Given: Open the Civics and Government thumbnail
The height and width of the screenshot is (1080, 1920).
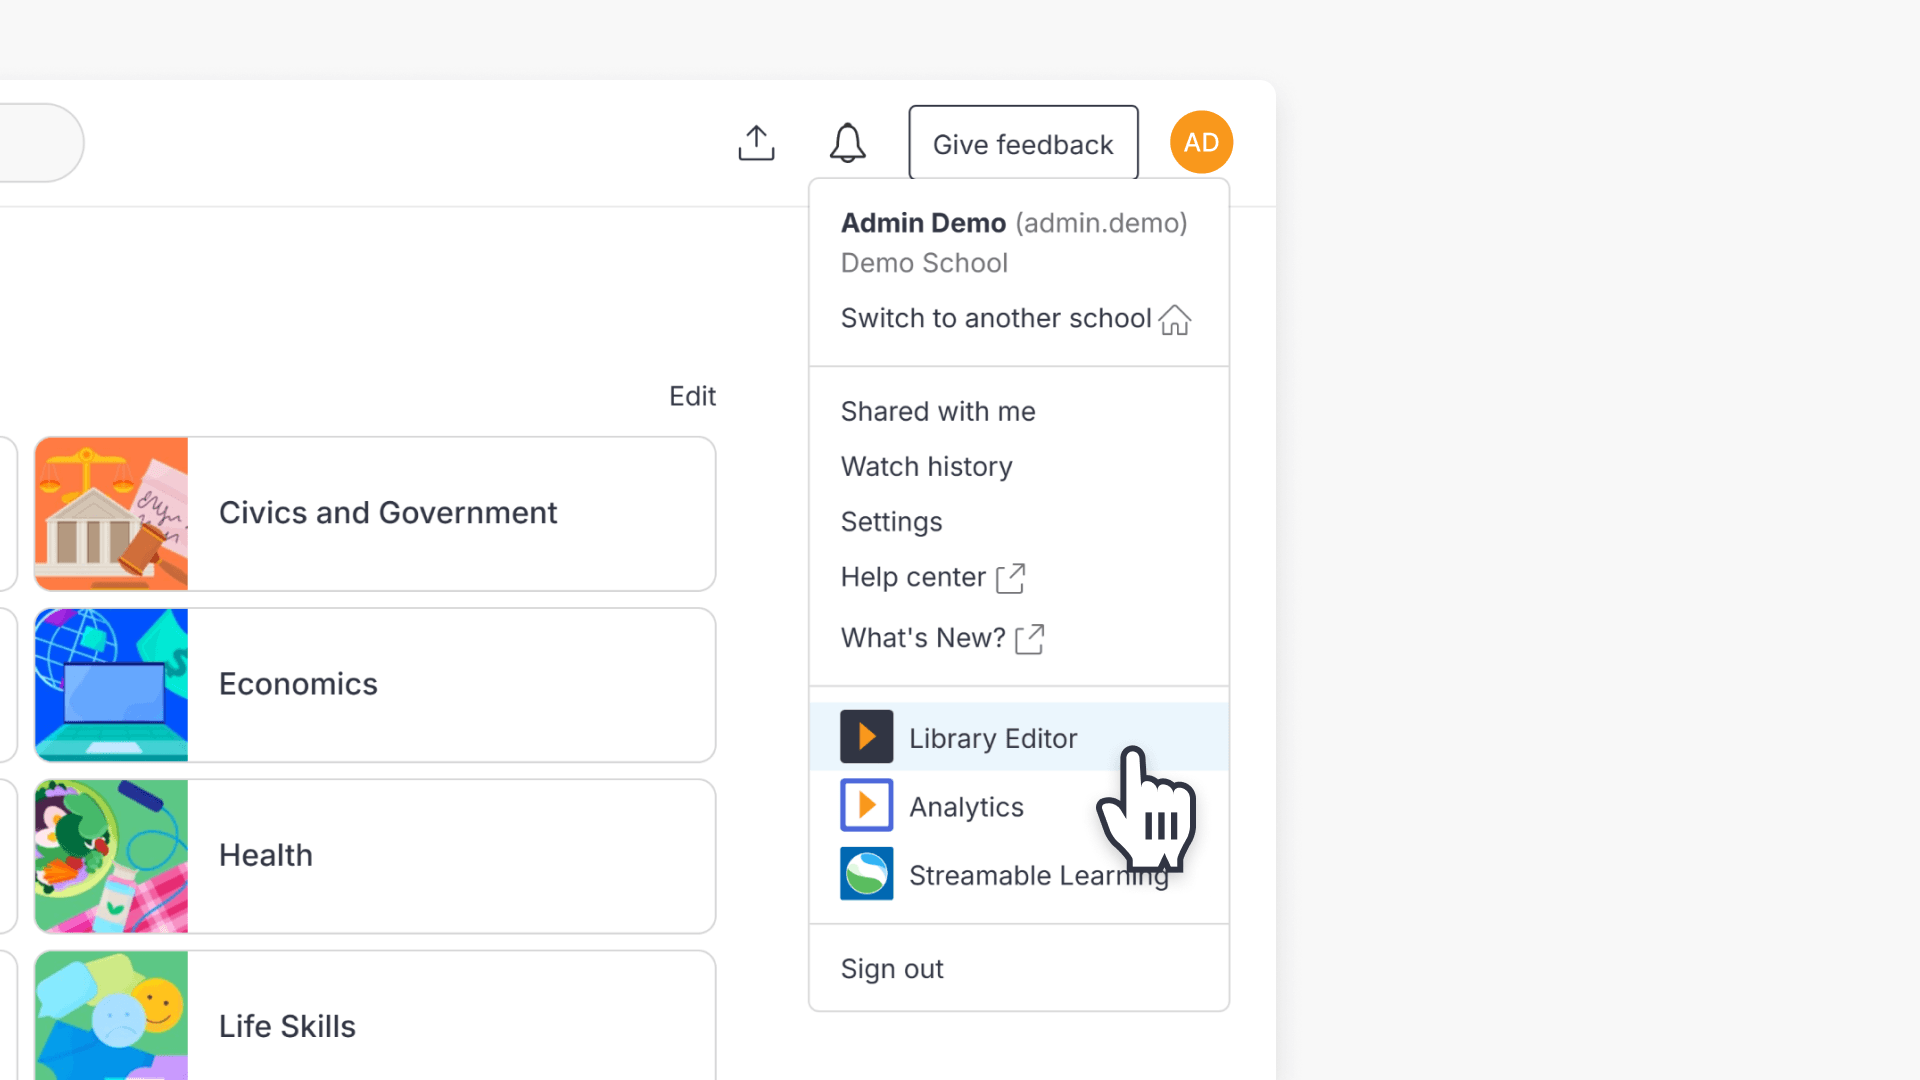Looking at the screenshot, I should coord(111,513).
